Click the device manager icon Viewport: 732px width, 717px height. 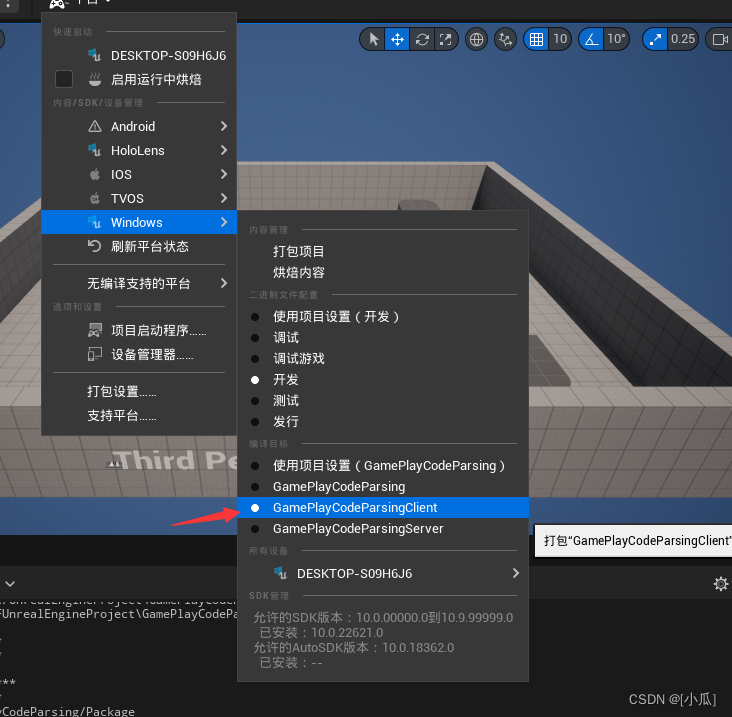point(95,354)
